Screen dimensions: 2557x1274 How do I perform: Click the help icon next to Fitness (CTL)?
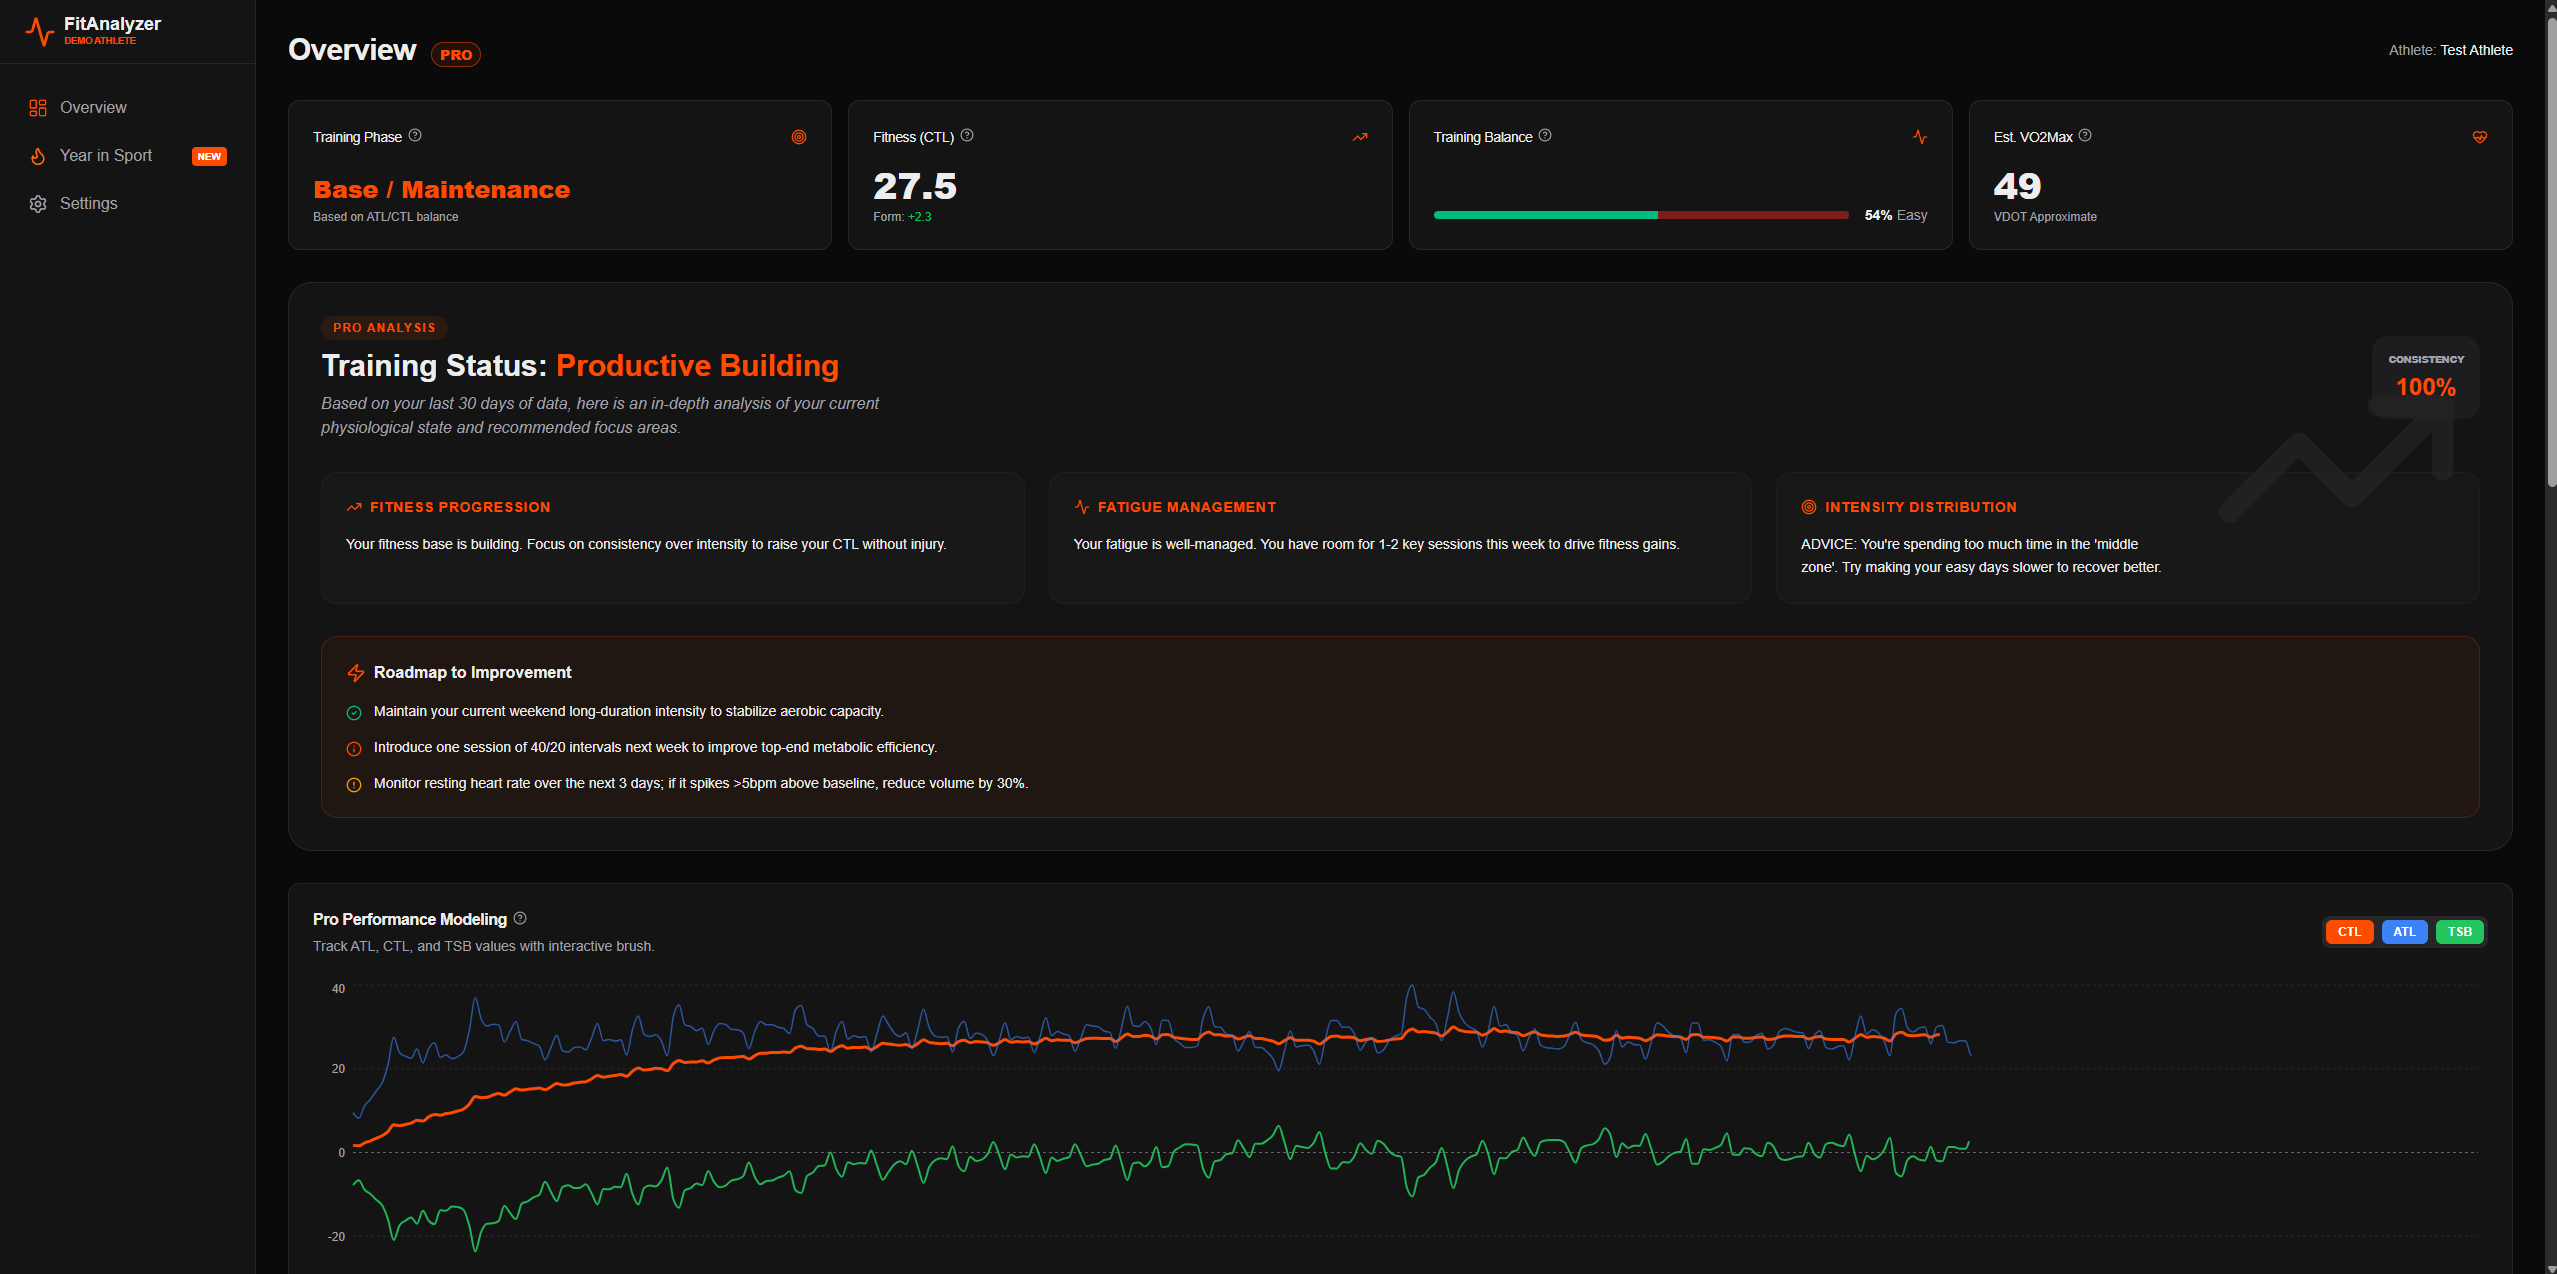click(967, 136)
